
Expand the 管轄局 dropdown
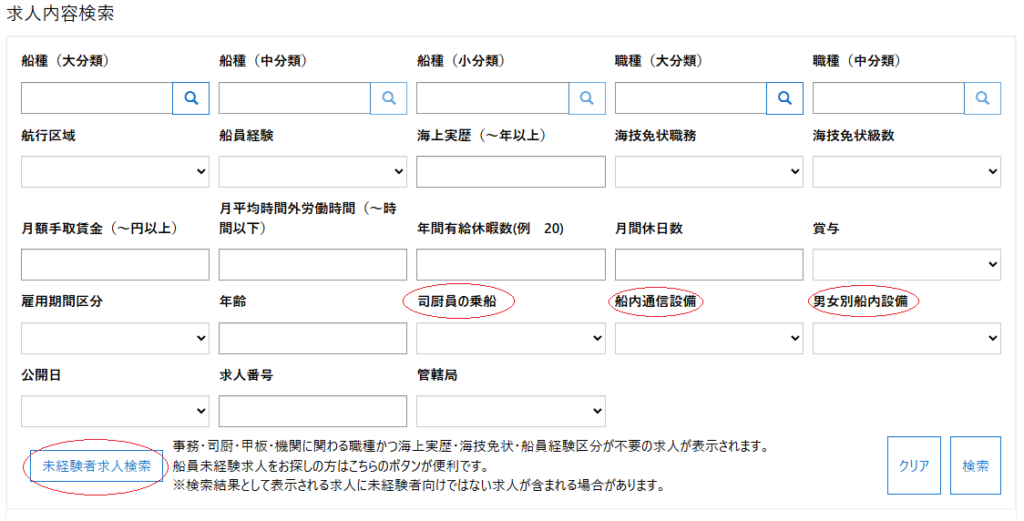tap(511, 411)
